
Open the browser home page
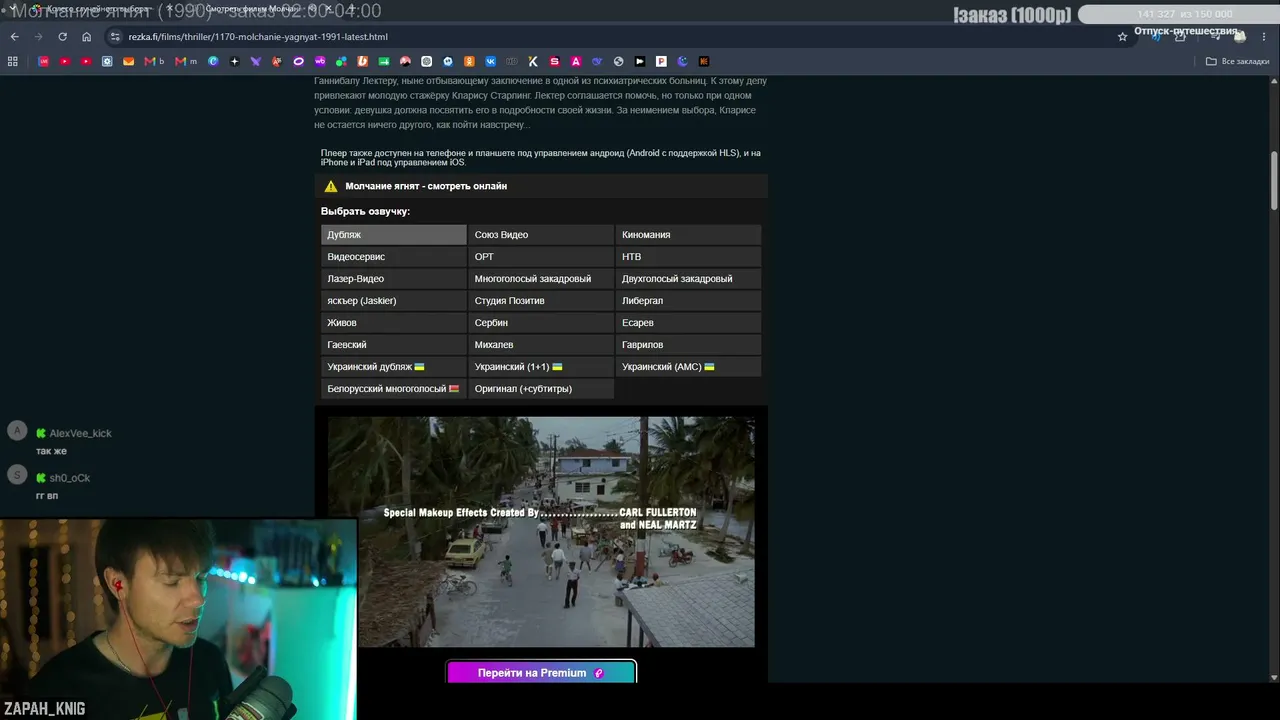87,37
